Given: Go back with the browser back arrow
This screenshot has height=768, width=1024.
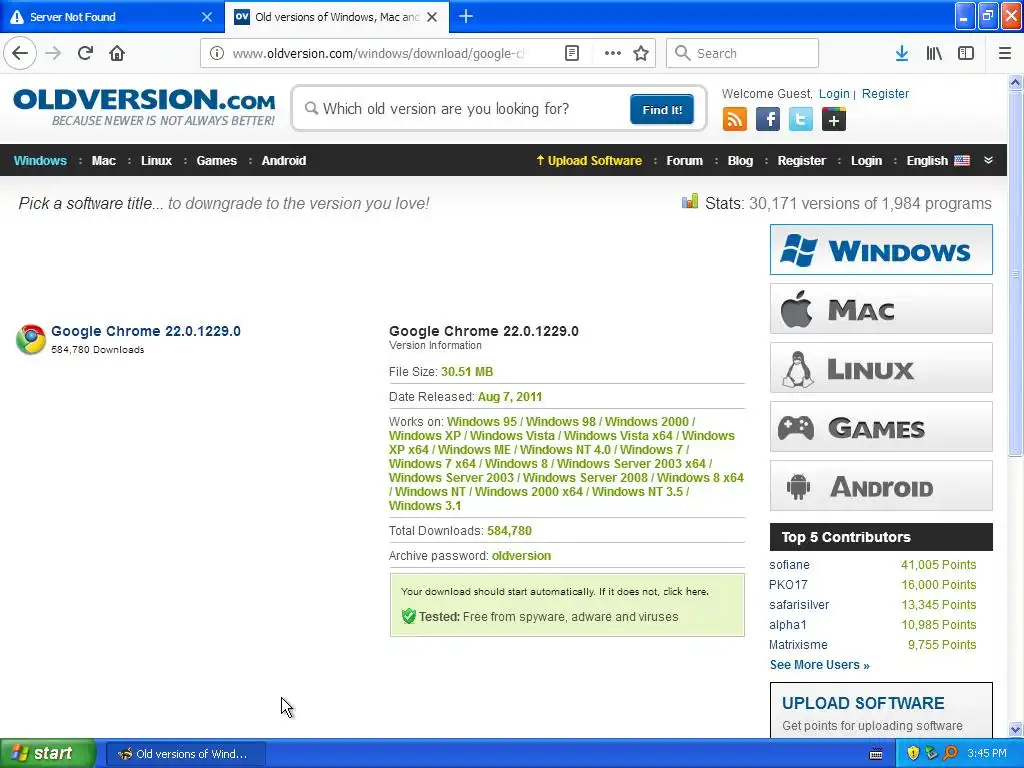Looking at the screenshot, I should 20,53.
